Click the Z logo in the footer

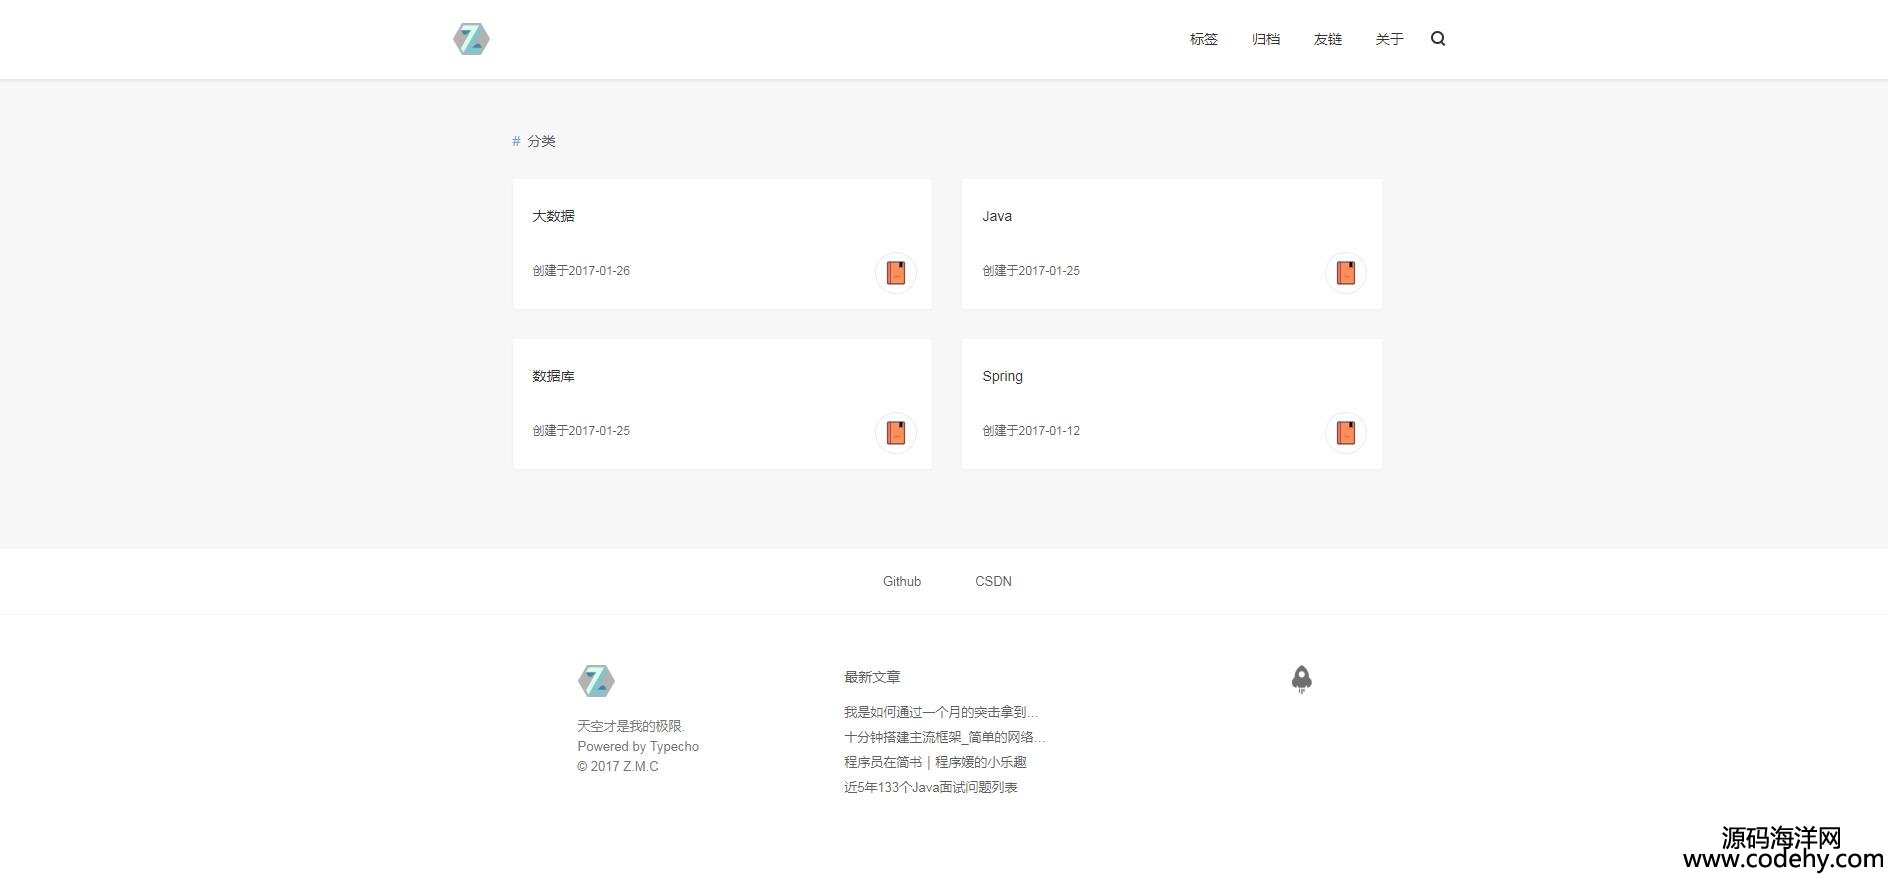[x=596, y=681]
